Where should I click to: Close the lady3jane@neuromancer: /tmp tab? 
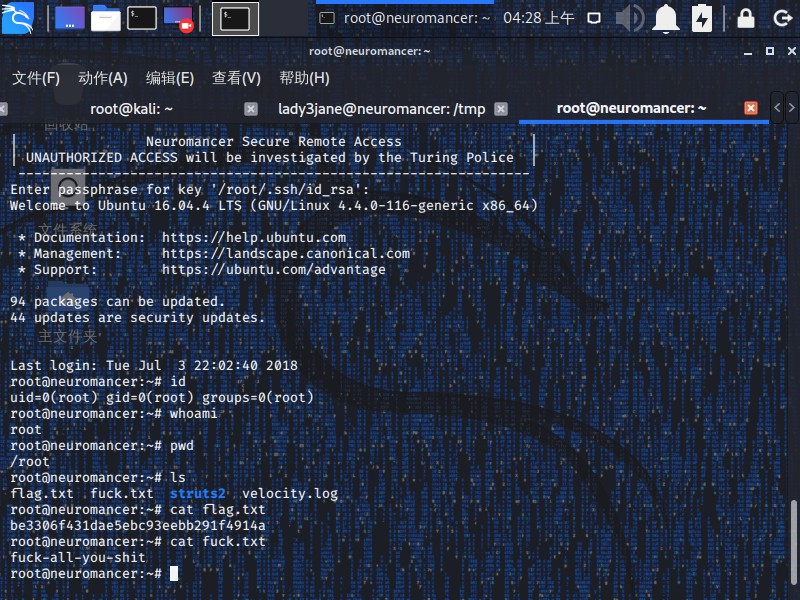[501, 109]
